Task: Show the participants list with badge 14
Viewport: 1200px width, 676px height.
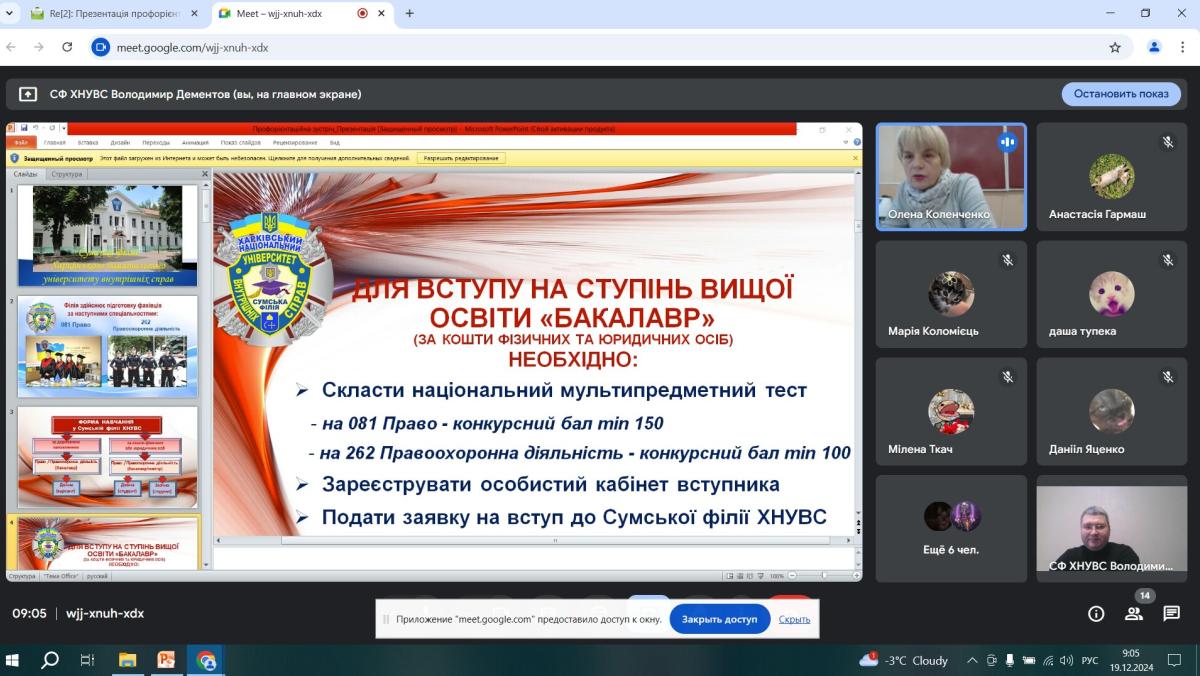Action: [x=1134, y=613]
